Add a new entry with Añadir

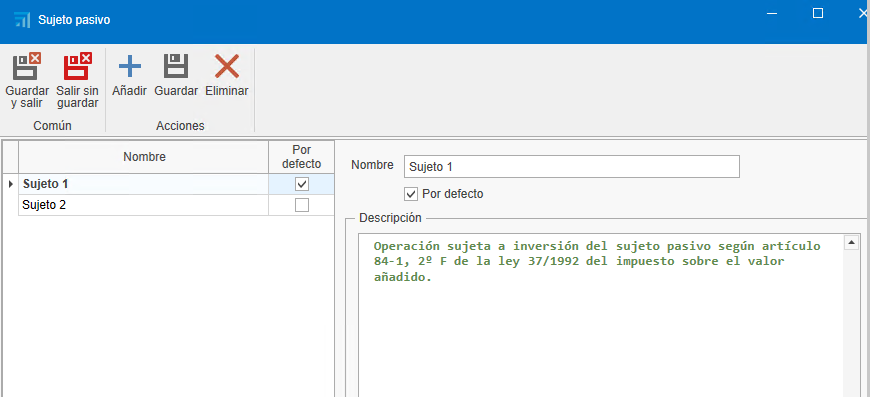(x=129, y=74)
